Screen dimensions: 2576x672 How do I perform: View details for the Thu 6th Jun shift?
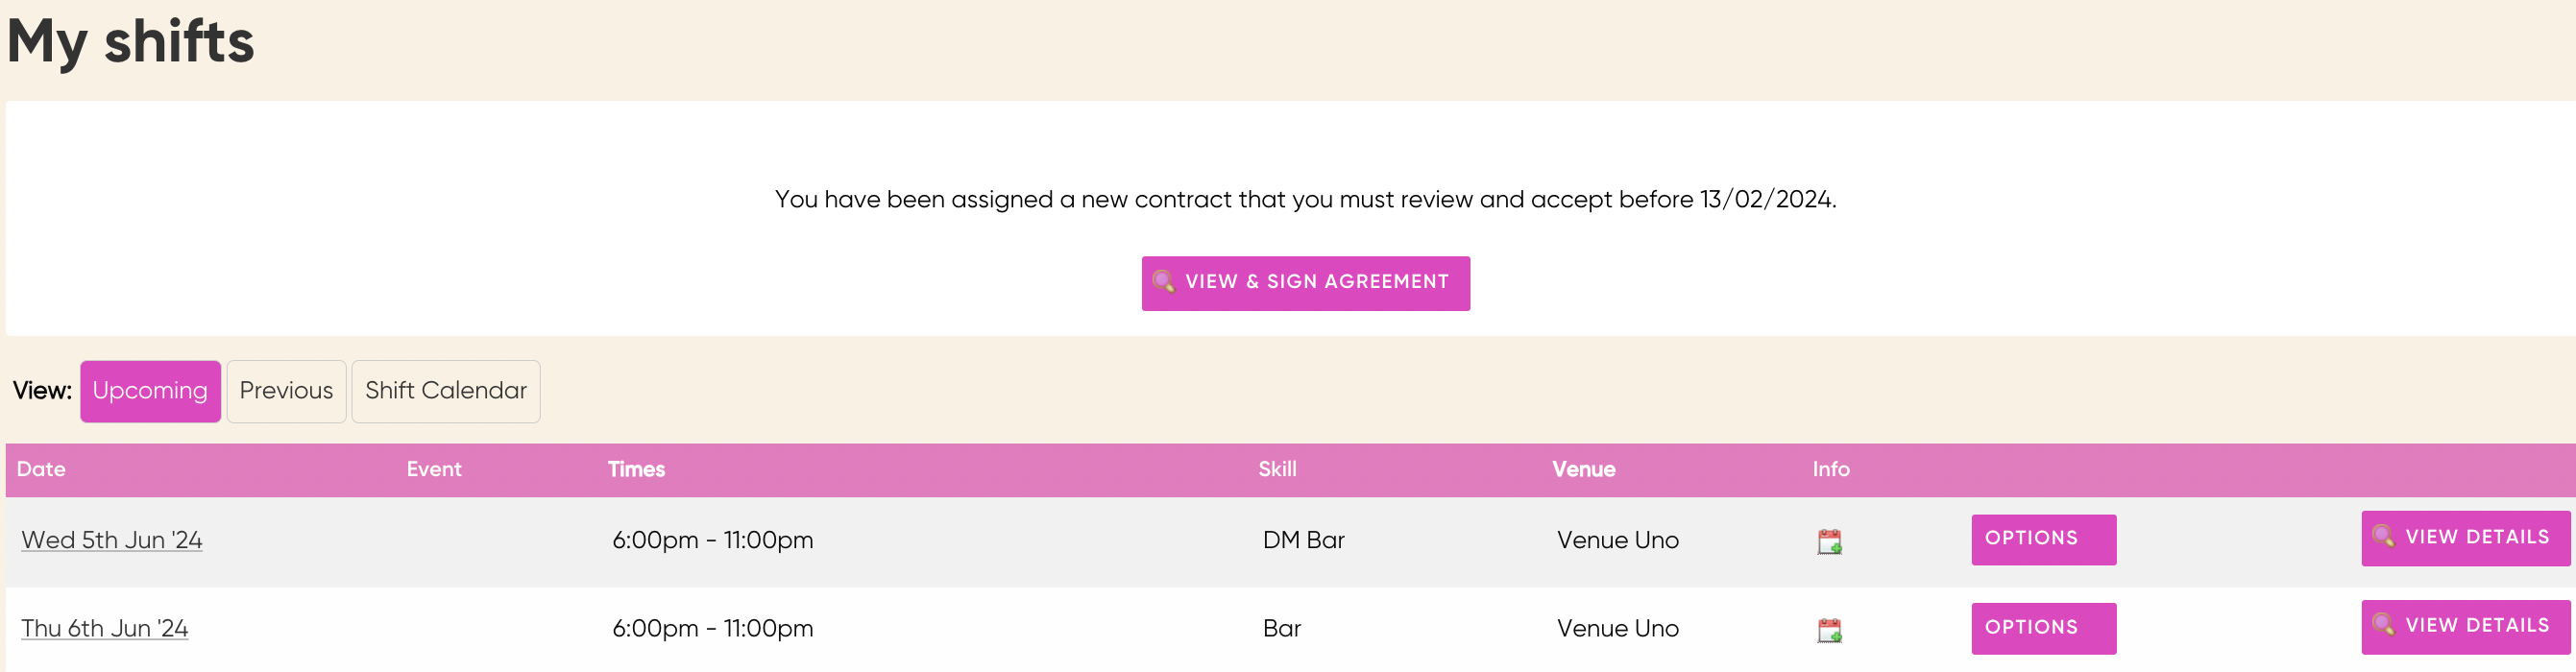coord(2465,627)
